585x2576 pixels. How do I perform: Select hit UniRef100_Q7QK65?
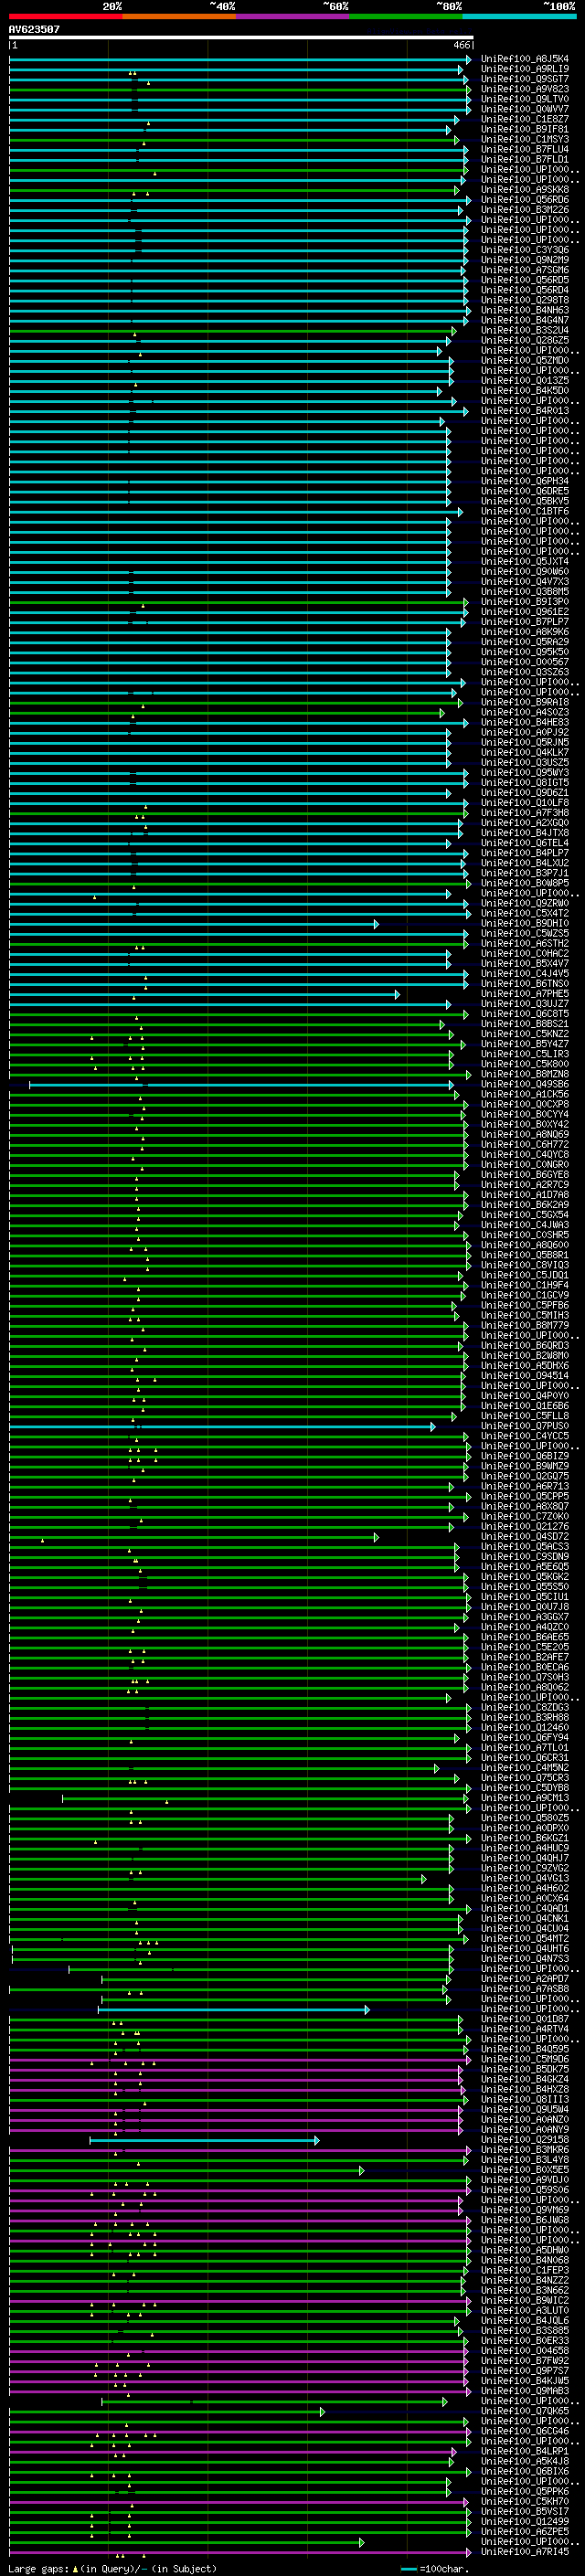(x=525, y=2411)
